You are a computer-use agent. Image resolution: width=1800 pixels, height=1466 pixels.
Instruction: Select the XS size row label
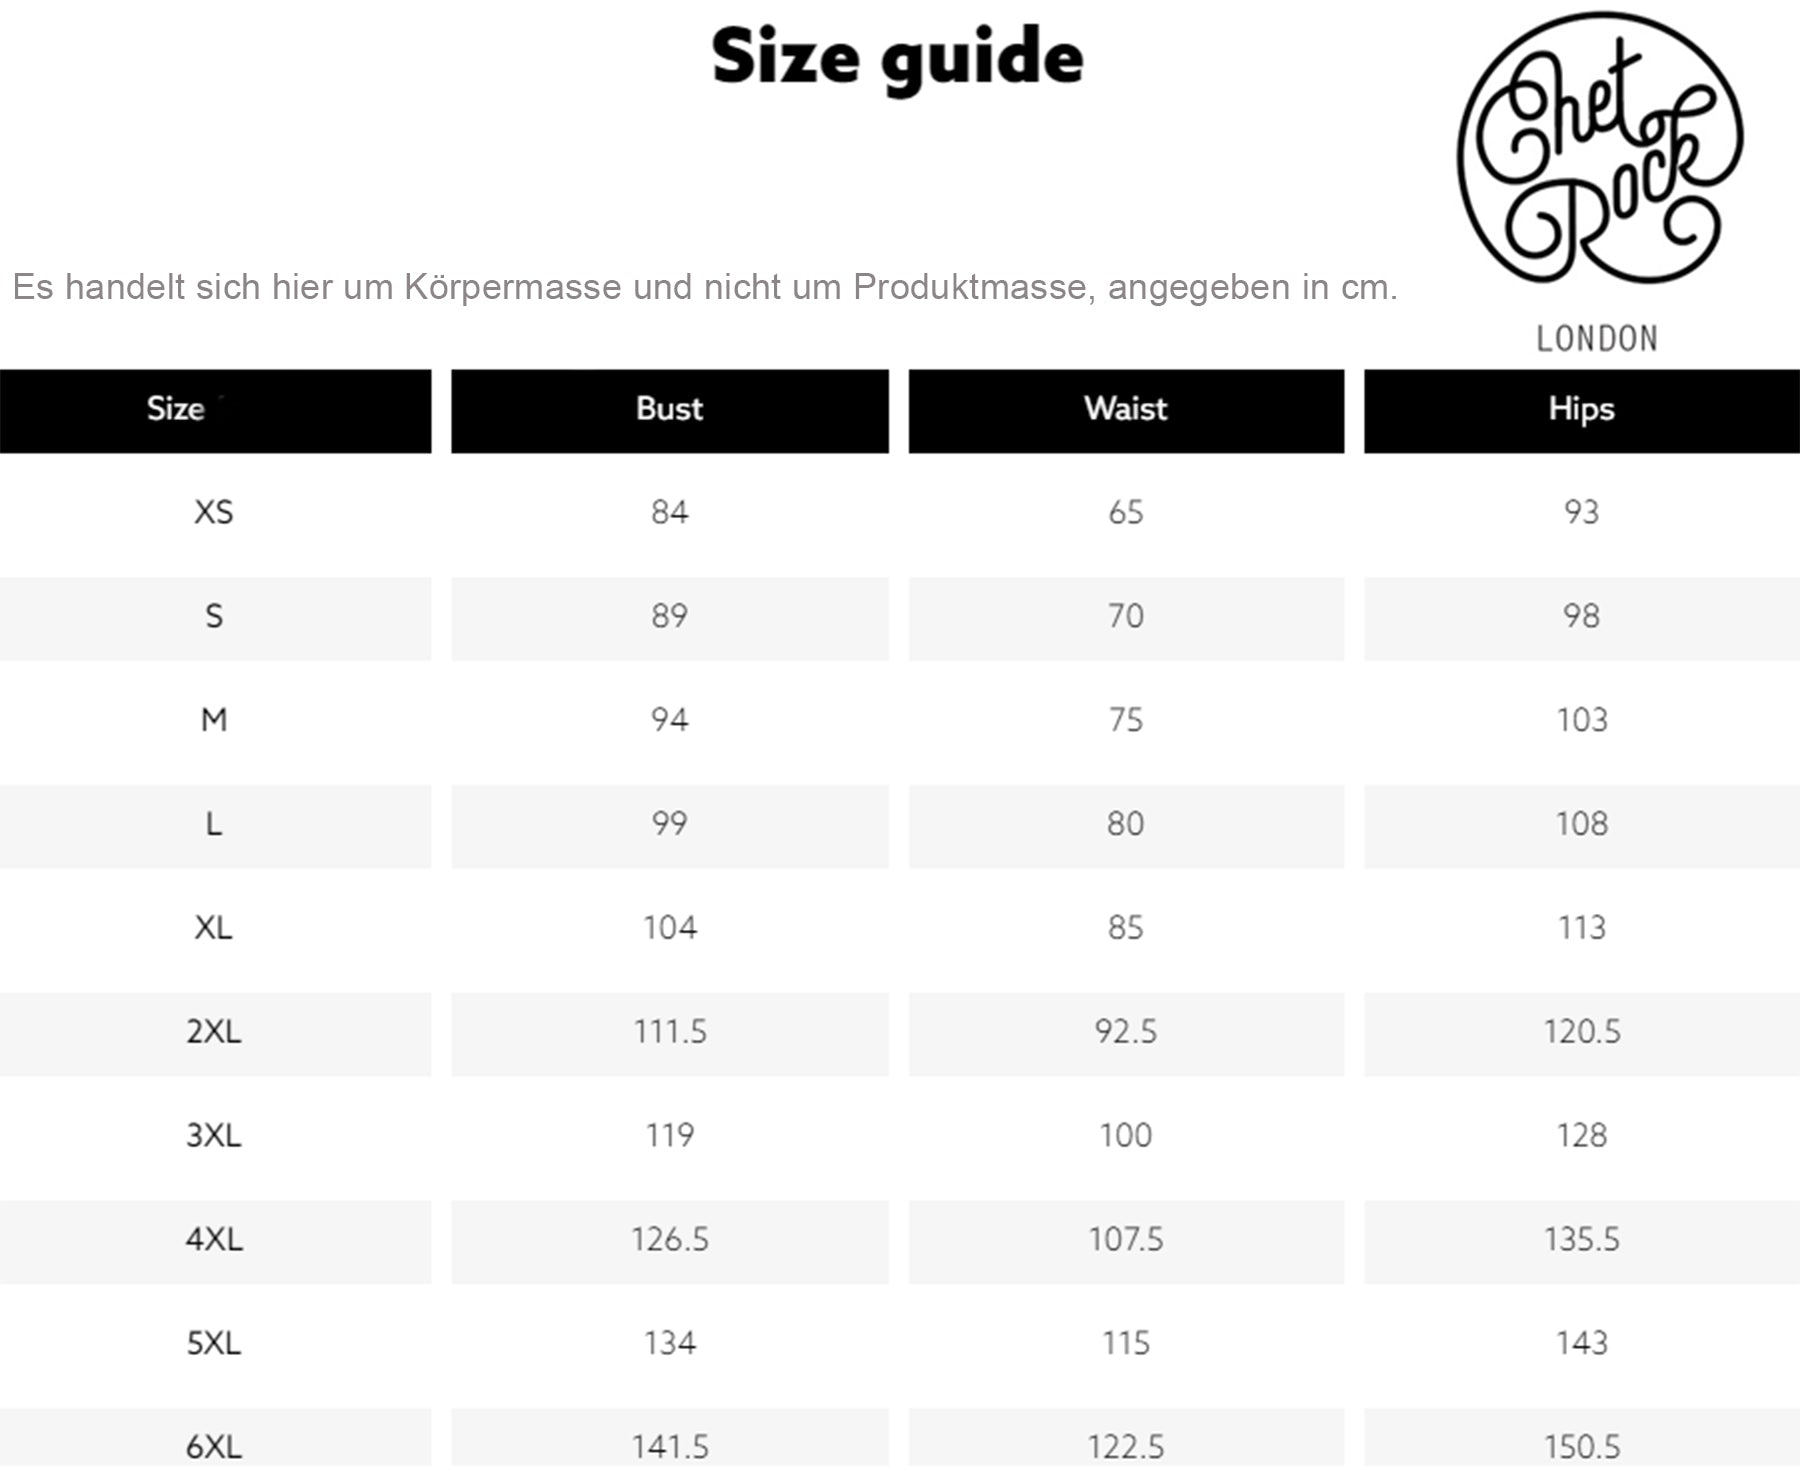pyautogui.click(x=213, y=512)
